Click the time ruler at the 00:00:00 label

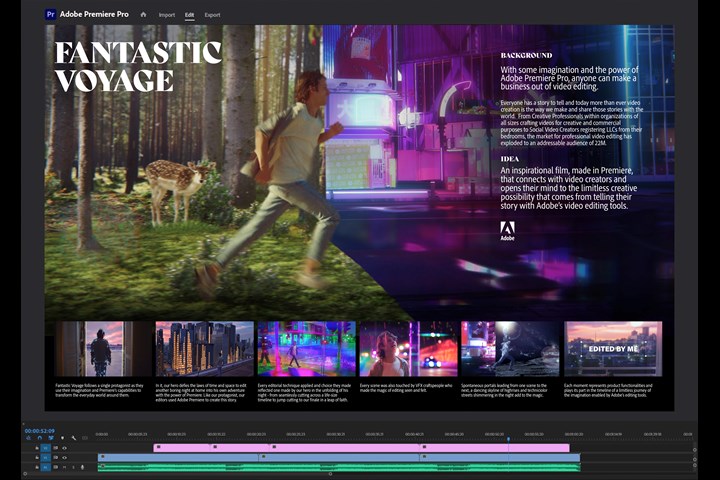coord(101,434)
